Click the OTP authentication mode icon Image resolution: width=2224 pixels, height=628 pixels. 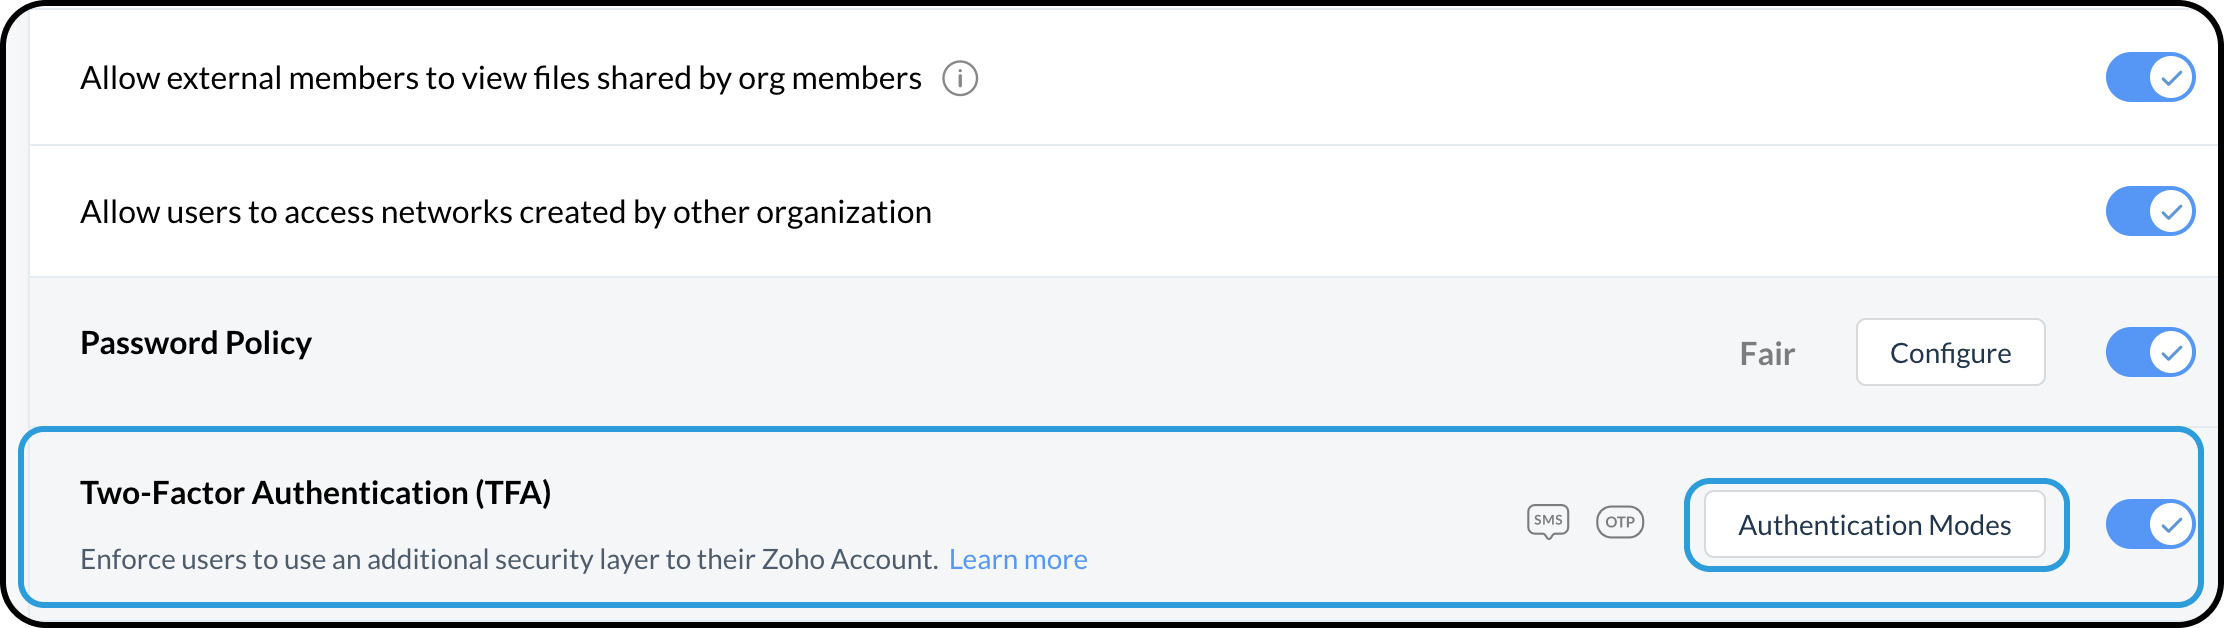pos(1620,522)
